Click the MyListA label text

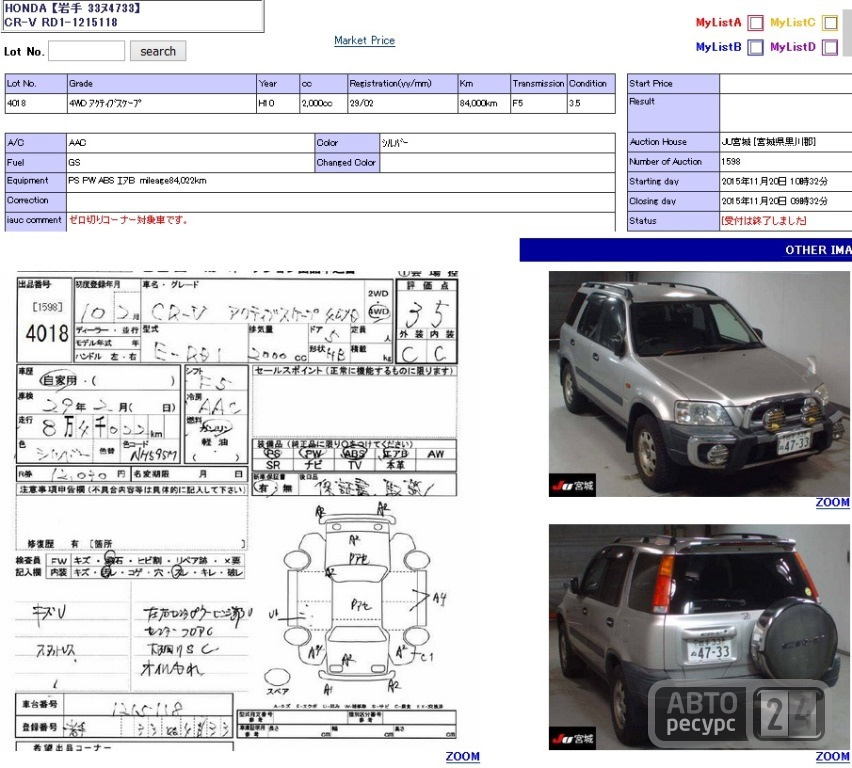tap(718, 23)
